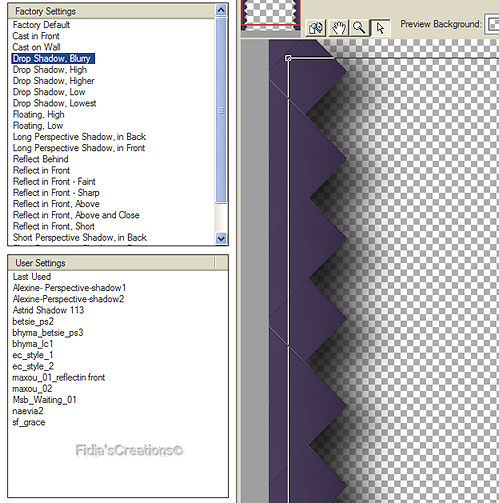This screenshot has height=503, width=499.
Task: Select the Factory Default preset
Action: tap(41, 25)
